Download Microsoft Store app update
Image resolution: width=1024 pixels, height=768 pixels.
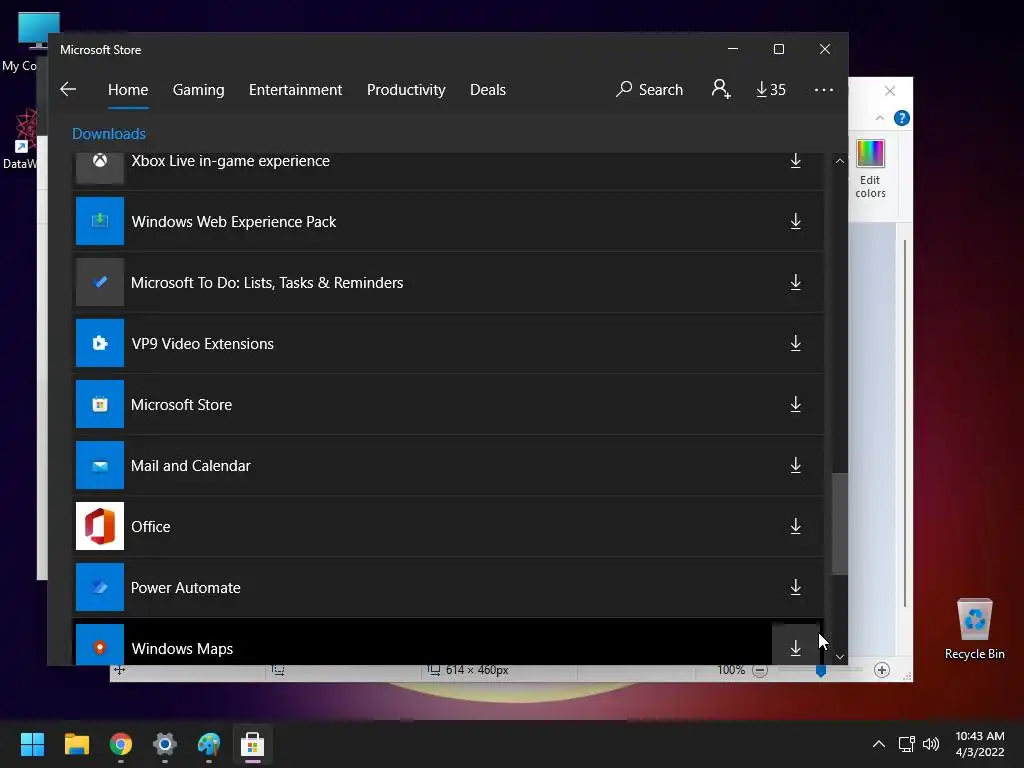click(795, 404)
